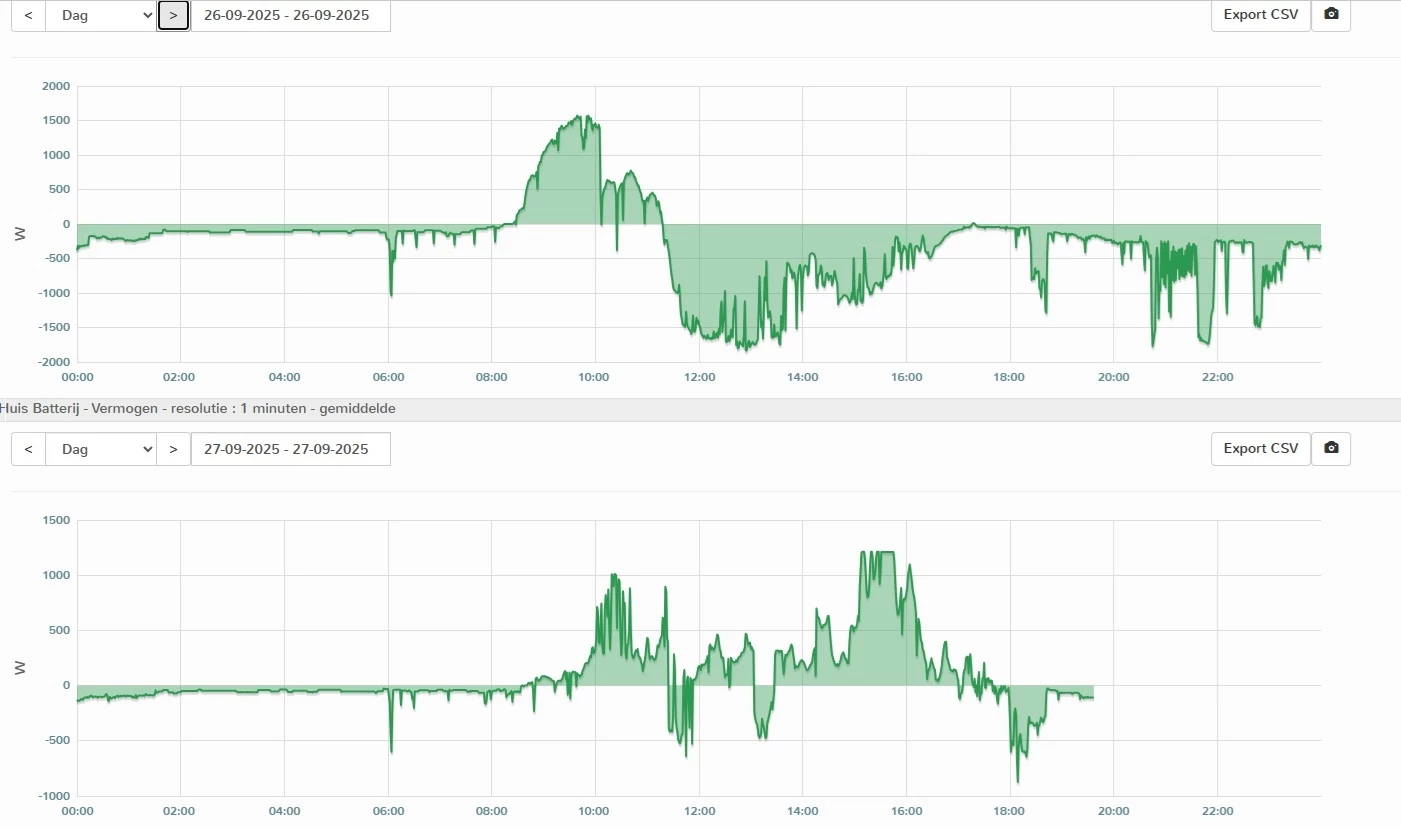1401x829 pixels.
Task: Select W axis unit on 26-09-2025 chart
Action: (20, 234)
